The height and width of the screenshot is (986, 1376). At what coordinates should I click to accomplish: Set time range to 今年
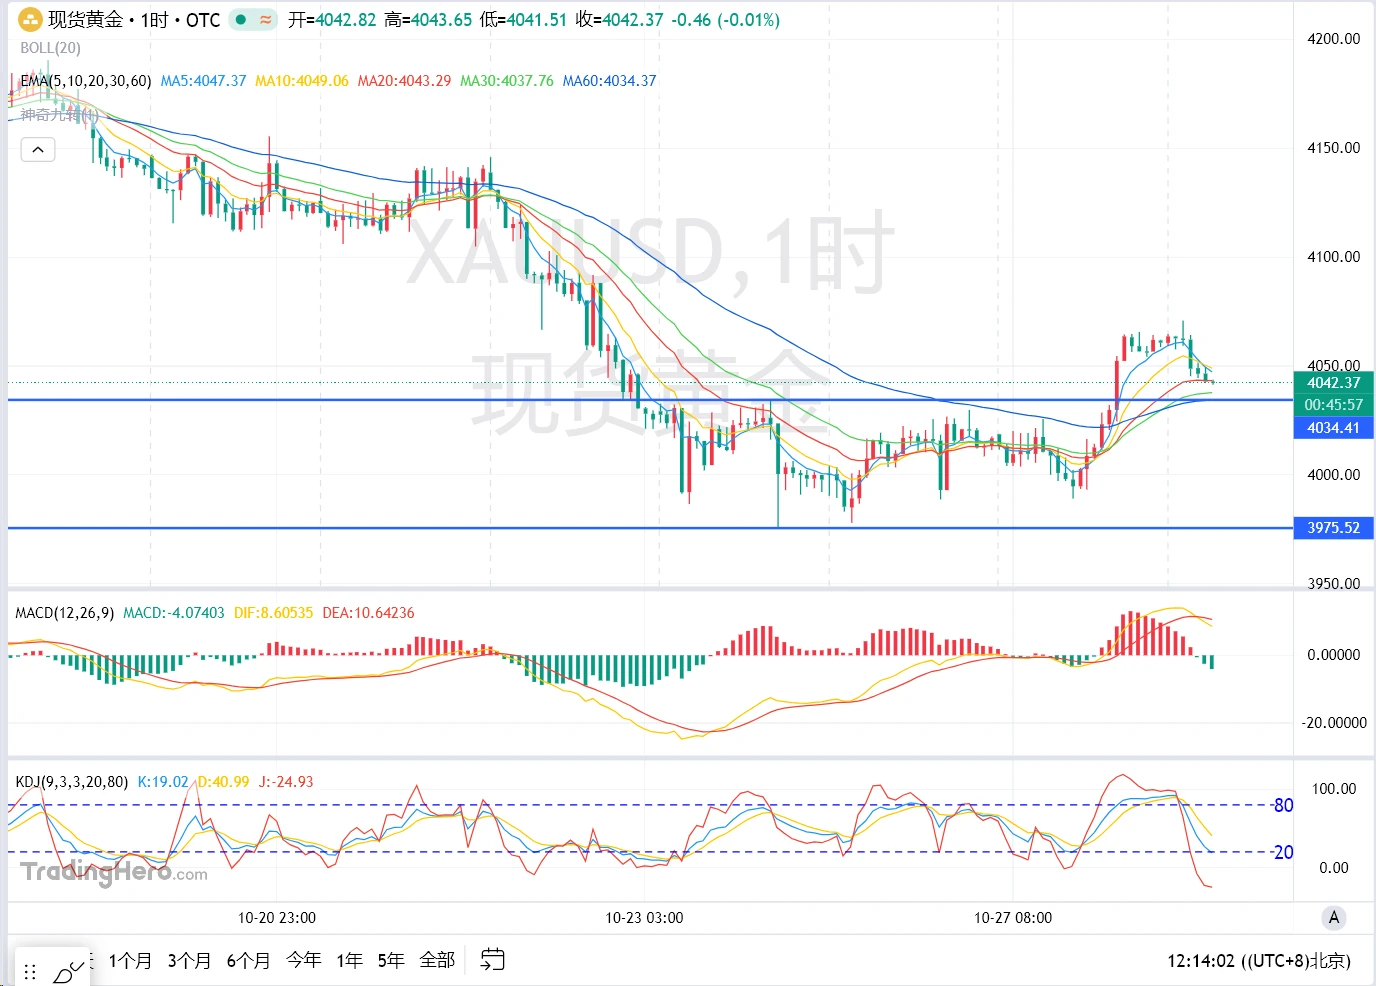[x=304, y=960]
